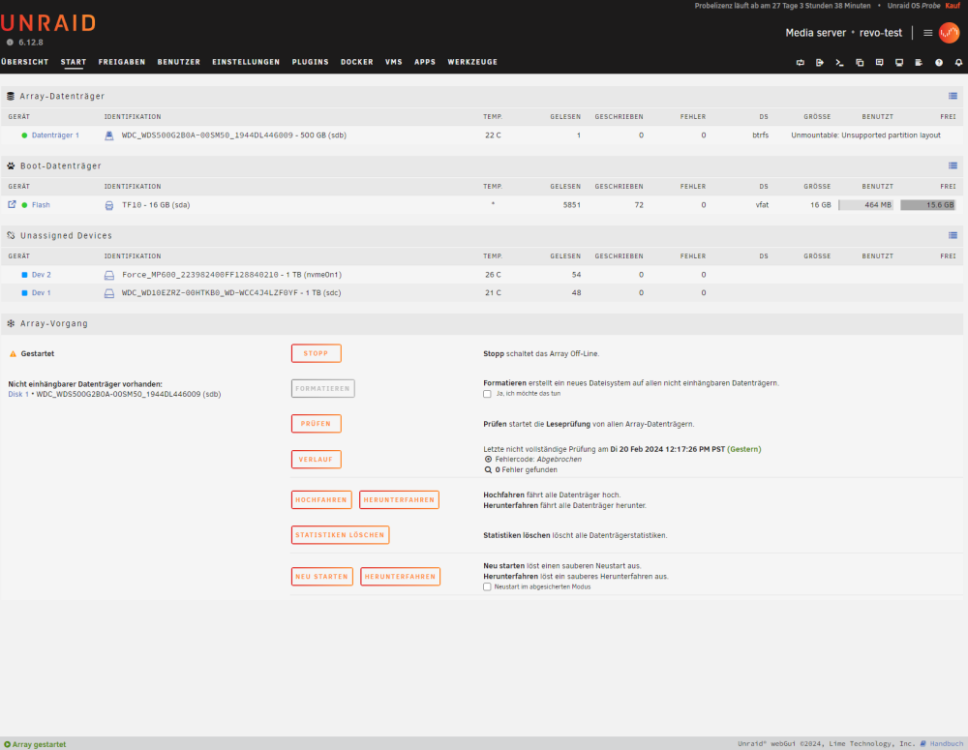The height and width of the screenshot is (750, 968).
Task: Open the VMS menu tab
Action: [x=394, y=62]
